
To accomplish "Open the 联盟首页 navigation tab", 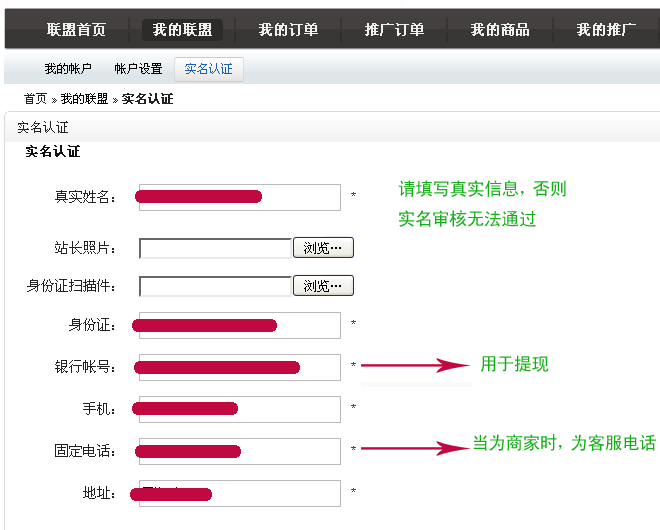I will pos(76,30).
